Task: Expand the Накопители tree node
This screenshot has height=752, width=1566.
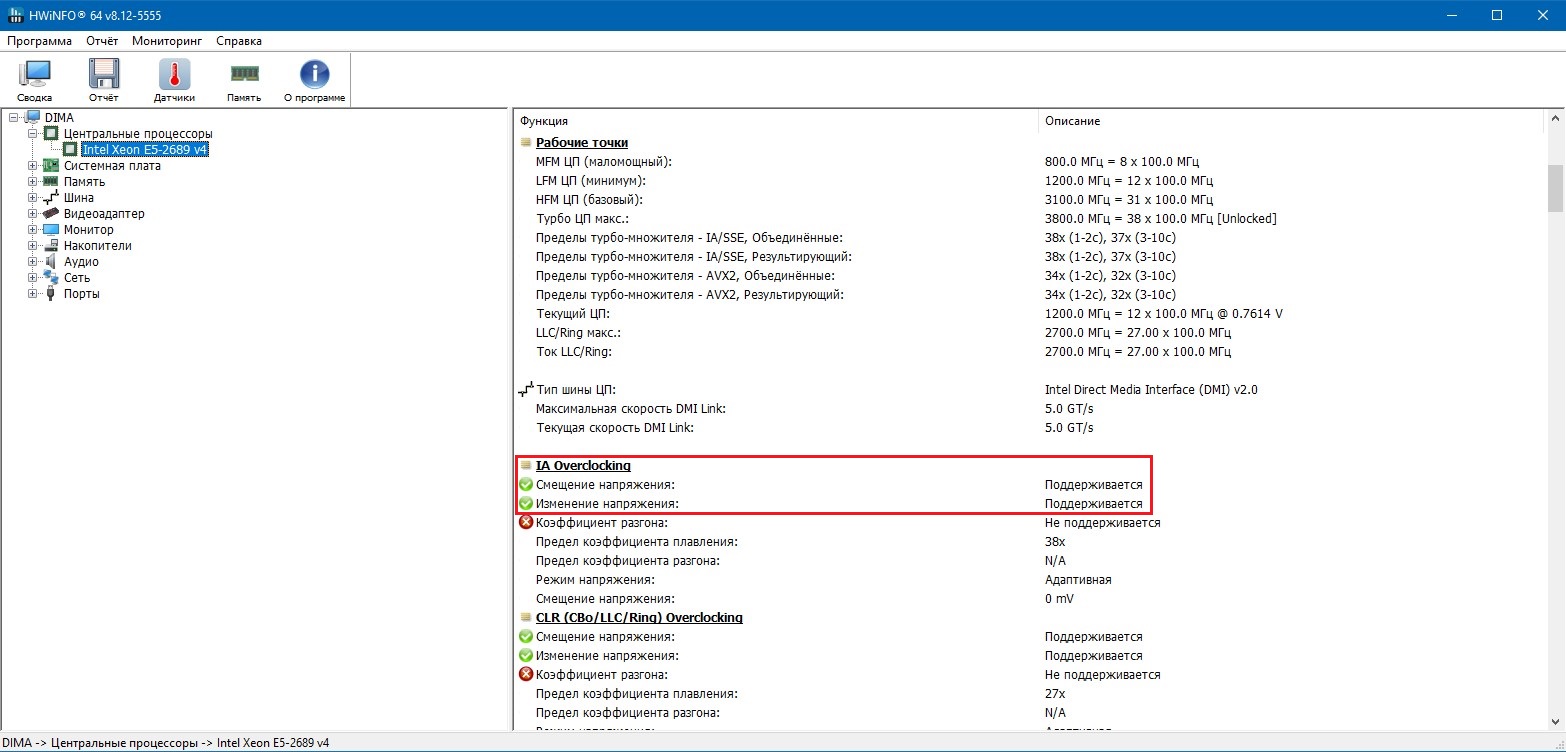Action: tap(33, 246)
